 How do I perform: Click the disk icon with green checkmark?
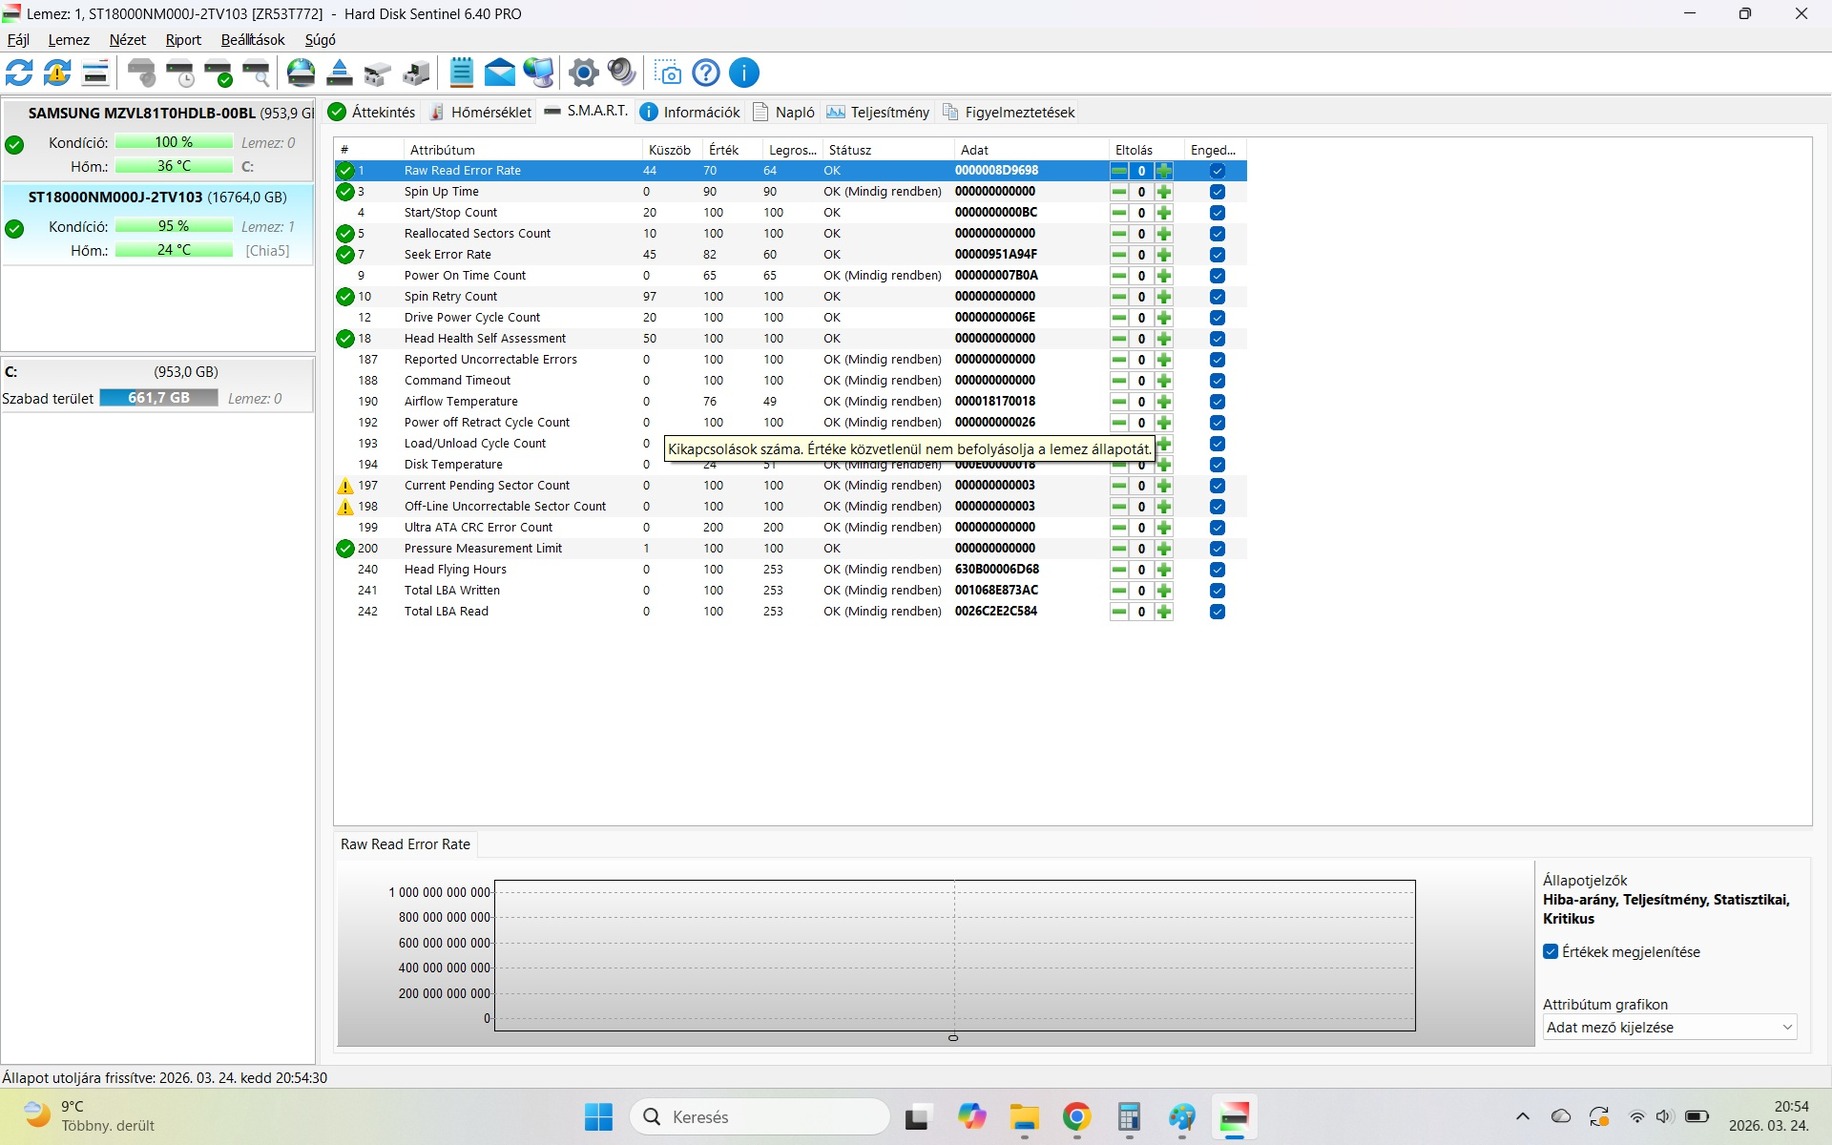[x=218, y=73]
